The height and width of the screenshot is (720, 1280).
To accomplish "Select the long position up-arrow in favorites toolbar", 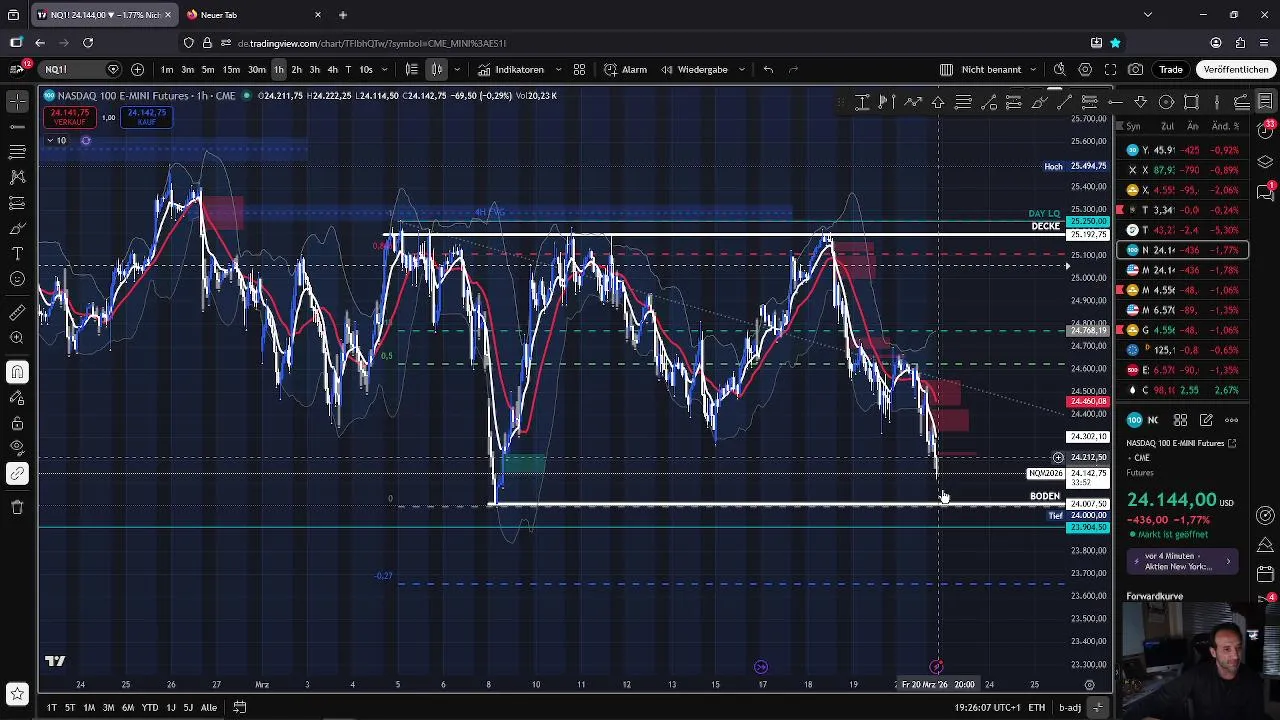I will pyautogui.click(x=938, y=102).
